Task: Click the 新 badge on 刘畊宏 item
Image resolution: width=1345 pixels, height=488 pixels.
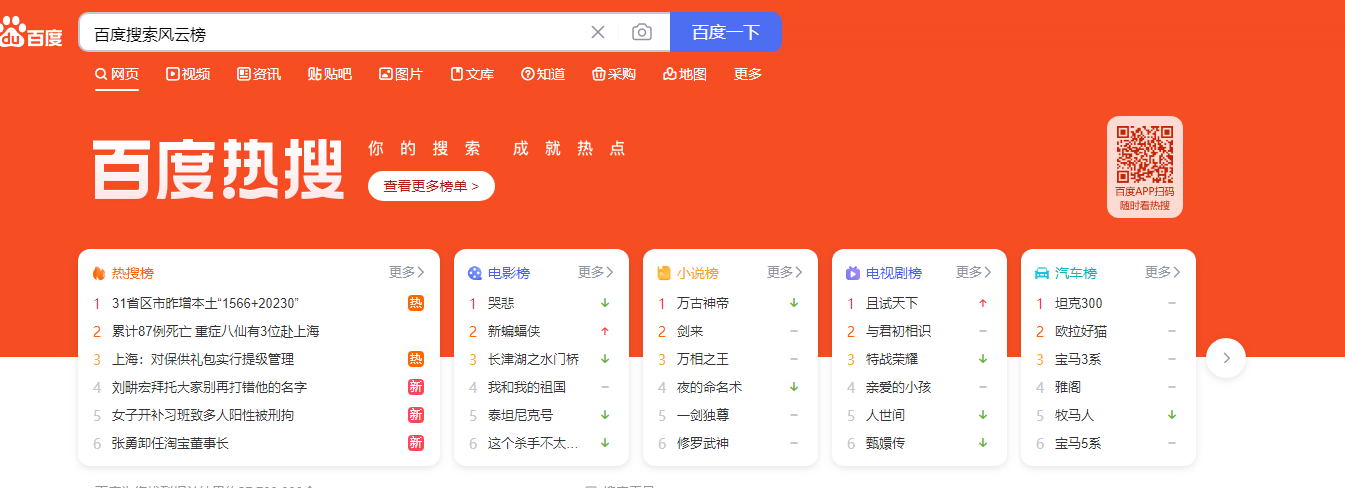Action: pyautogui.click(x=416, y=387)
